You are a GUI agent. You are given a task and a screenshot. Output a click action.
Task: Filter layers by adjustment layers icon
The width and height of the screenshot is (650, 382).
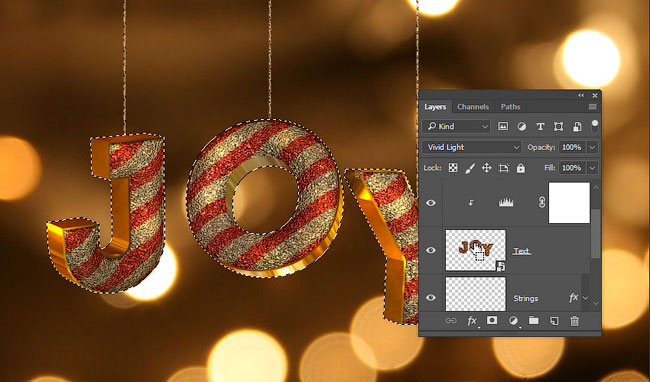(521, 126)
